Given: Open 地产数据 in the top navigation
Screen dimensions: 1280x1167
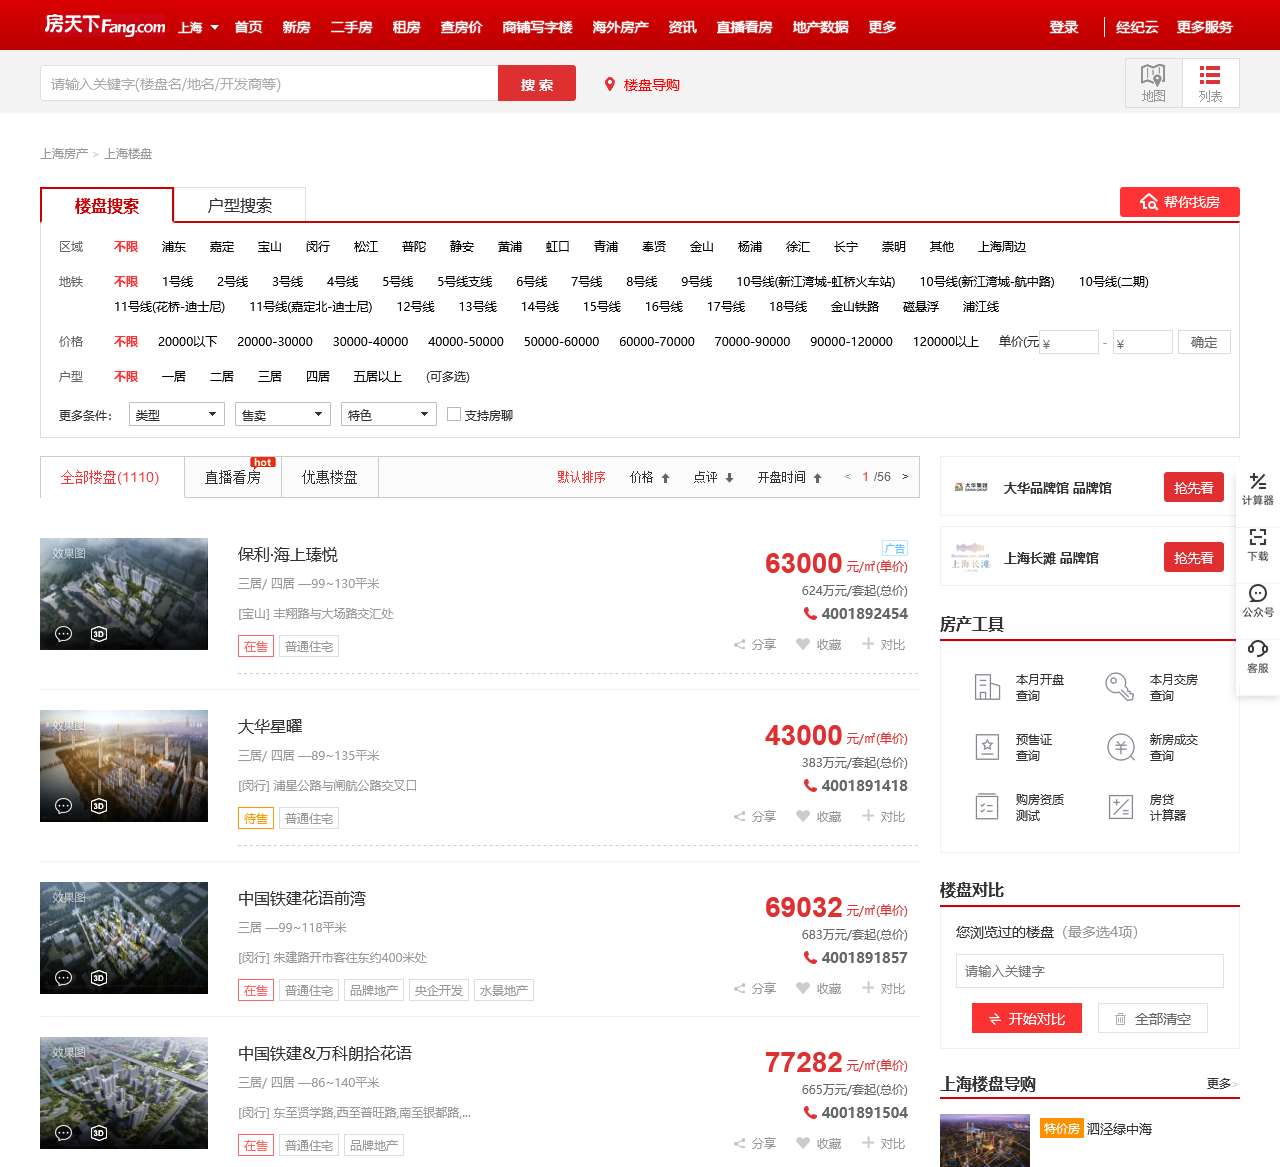Looking at the screenshot, I should pos(821,27).
